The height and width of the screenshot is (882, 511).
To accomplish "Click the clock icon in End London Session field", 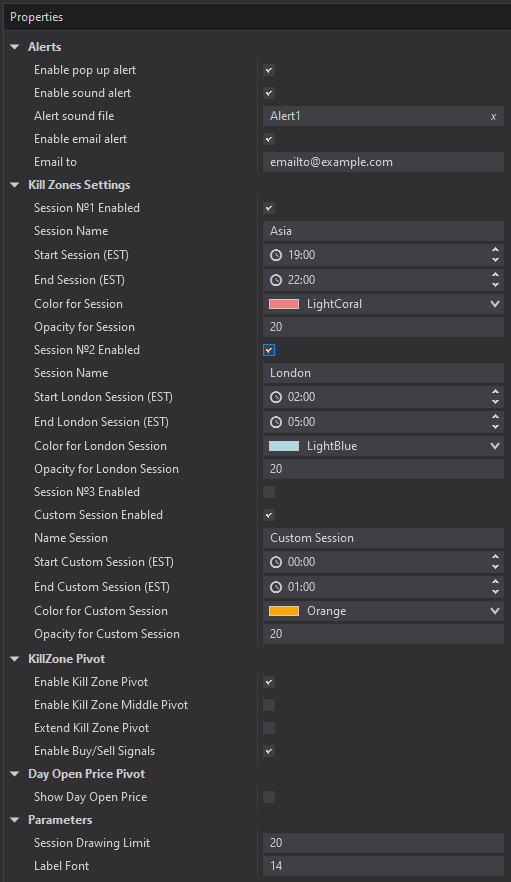I will click(276, 422).
